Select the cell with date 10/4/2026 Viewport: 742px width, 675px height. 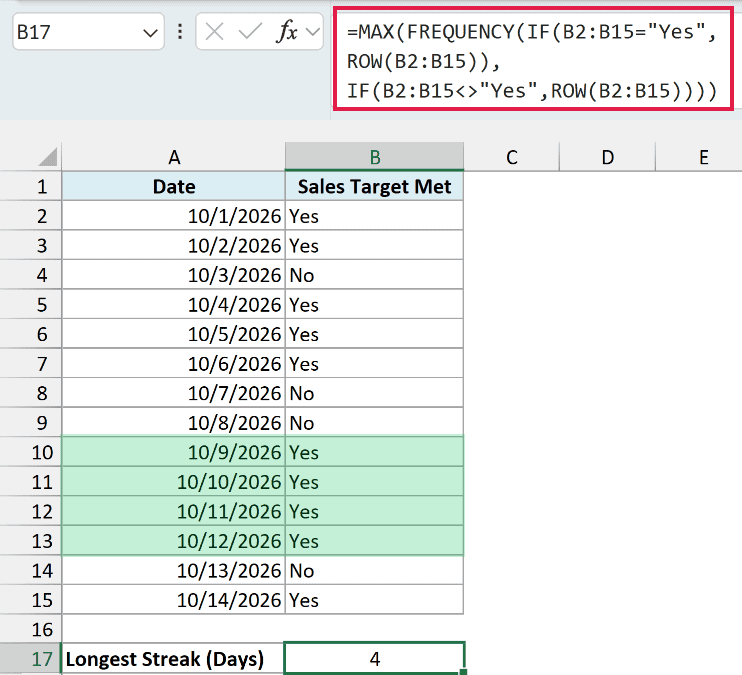[x=174, y=304]
